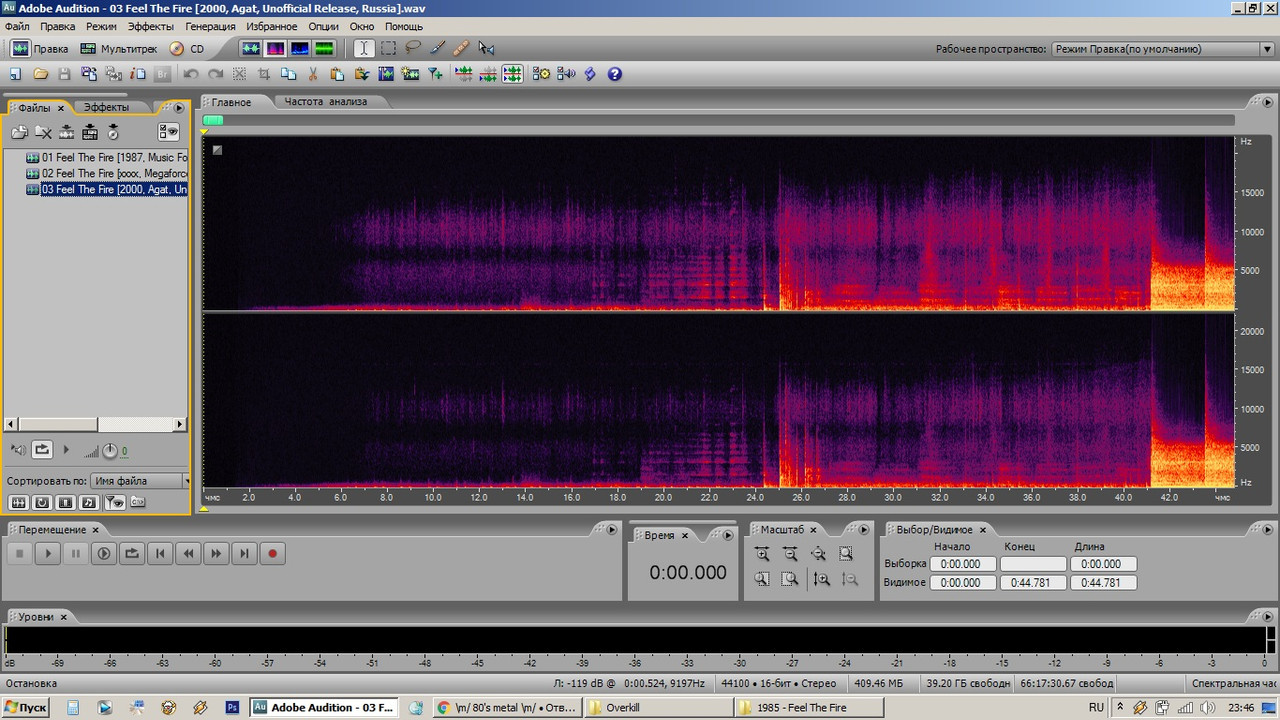Open Масштаб panel flyout menu arrow
Image resolution: width=1280 pixels, height=720 pixels.
pos(864,530)
